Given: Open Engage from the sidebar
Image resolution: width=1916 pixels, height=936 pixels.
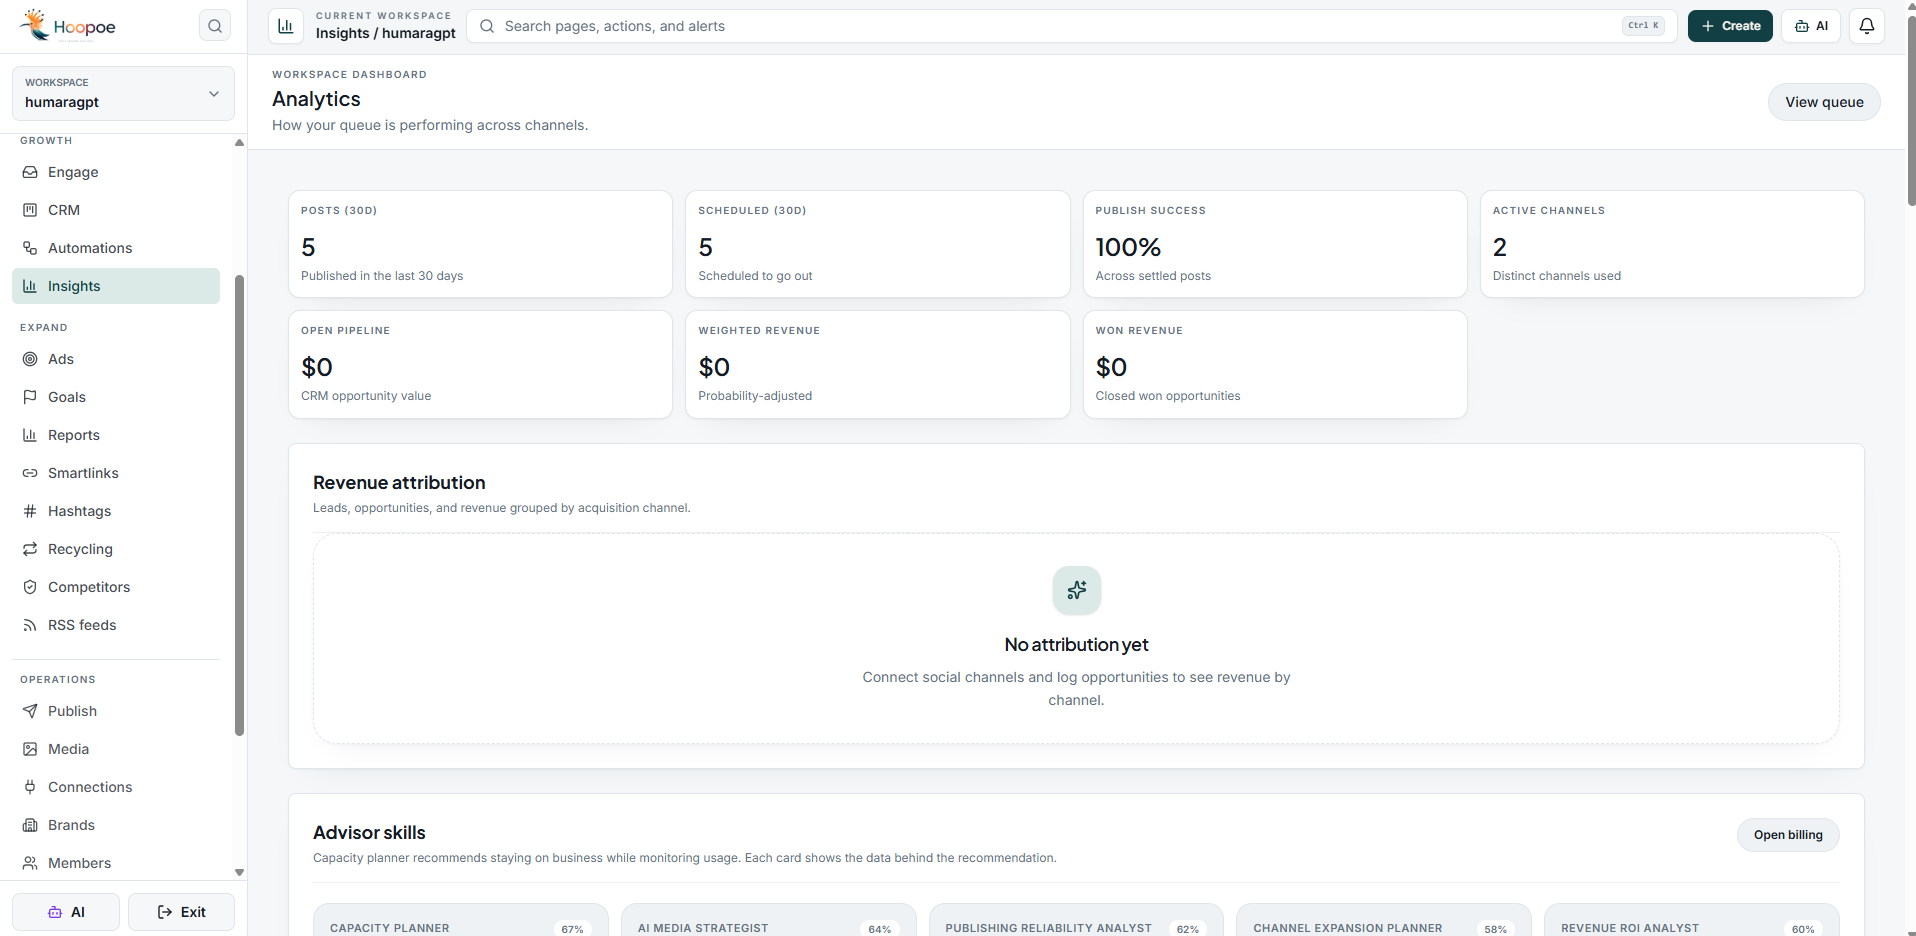Looking at the screenshot, I should [116, 172].
